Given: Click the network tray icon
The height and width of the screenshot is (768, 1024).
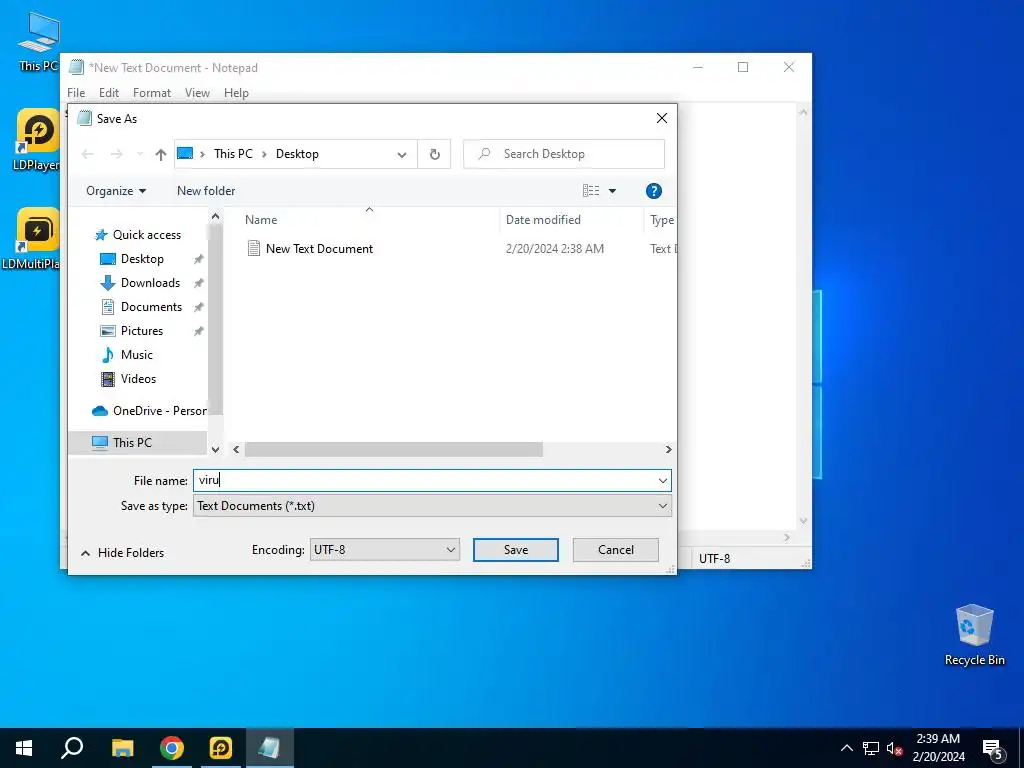Looking at the screenshot, I should click(871, 748).
